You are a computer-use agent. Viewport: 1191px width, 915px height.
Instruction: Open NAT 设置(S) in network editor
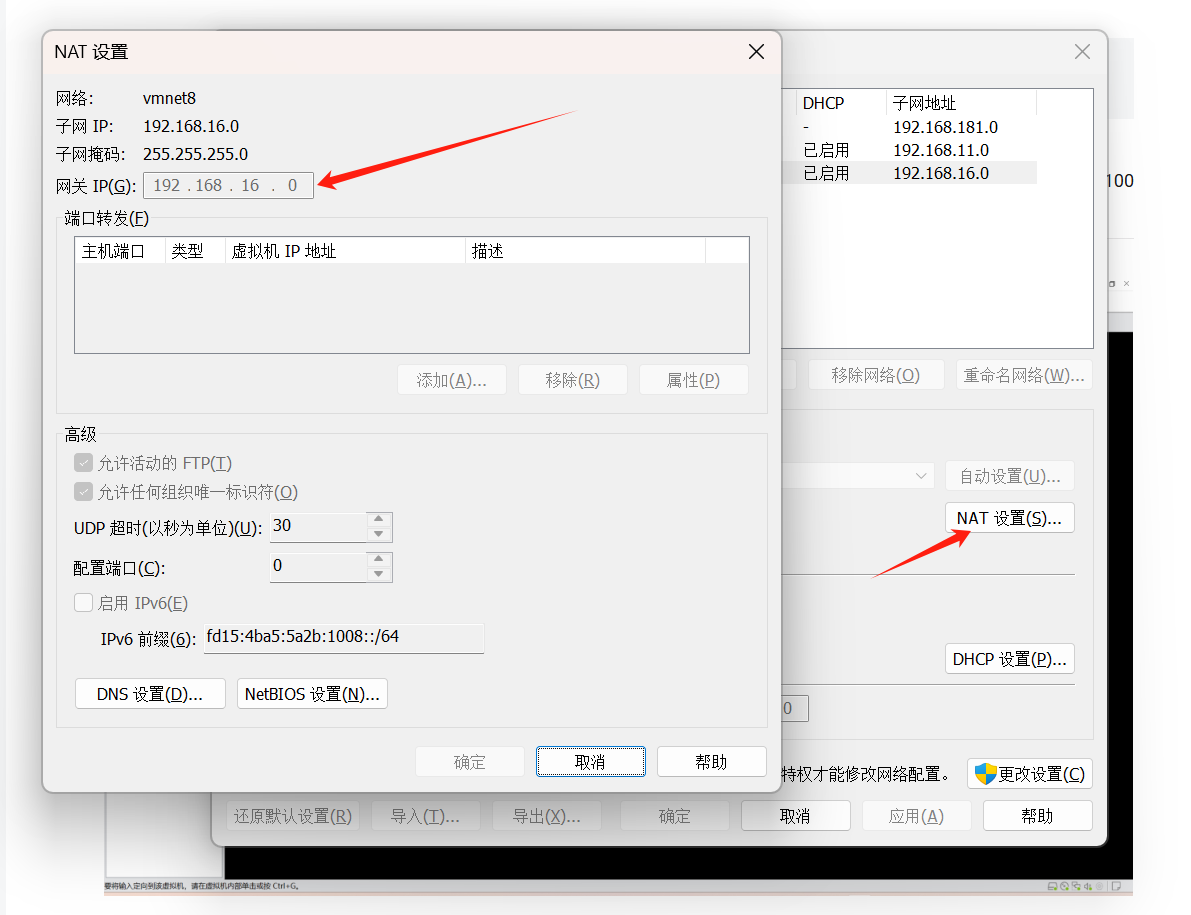coord(1009,518)
